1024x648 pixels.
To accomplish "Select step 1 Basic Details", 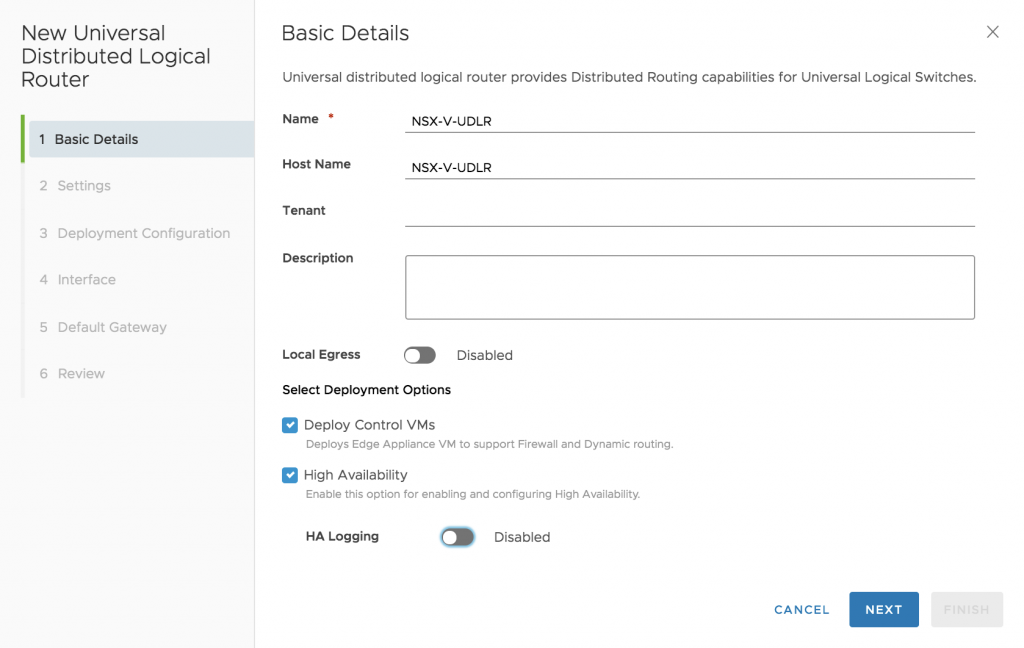I will 141,139.
